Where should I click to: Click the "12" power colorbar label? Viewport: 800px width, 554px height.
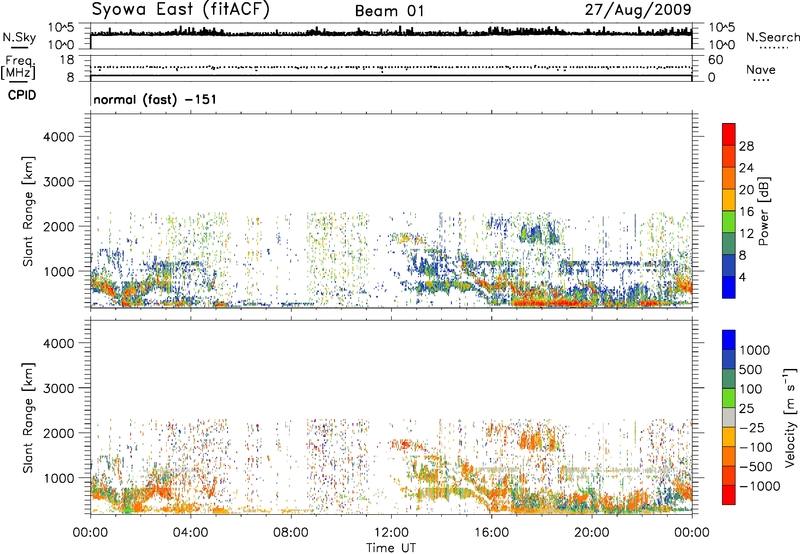coord(746,234)
